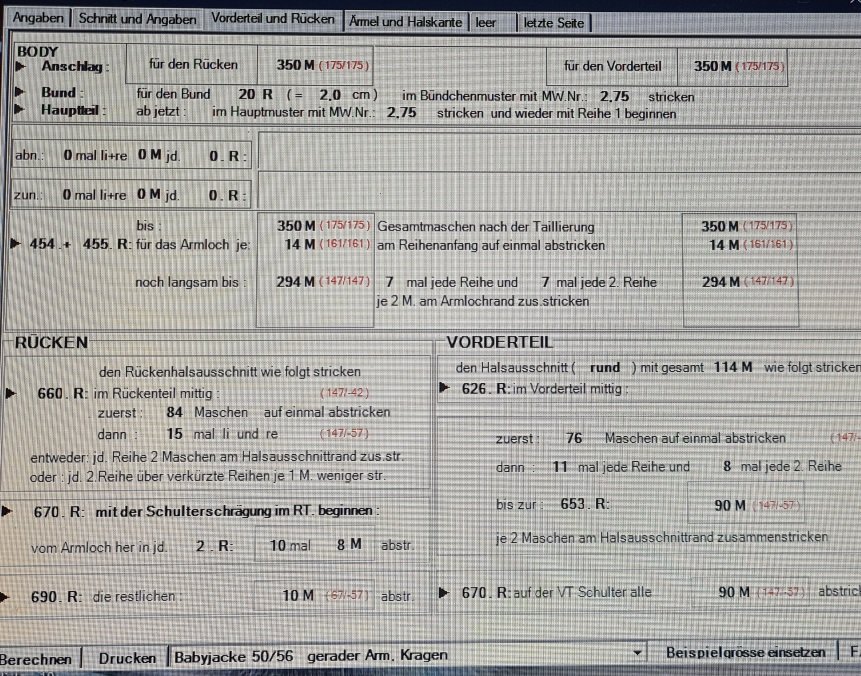Open the Schnitt und Angaben tab
The height and width of the screenshot is (676, 861).
coord(137,19)
